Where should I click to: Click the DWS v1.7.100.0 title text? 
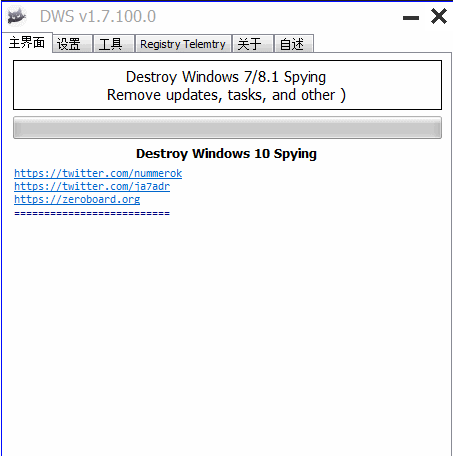point(98,16)
